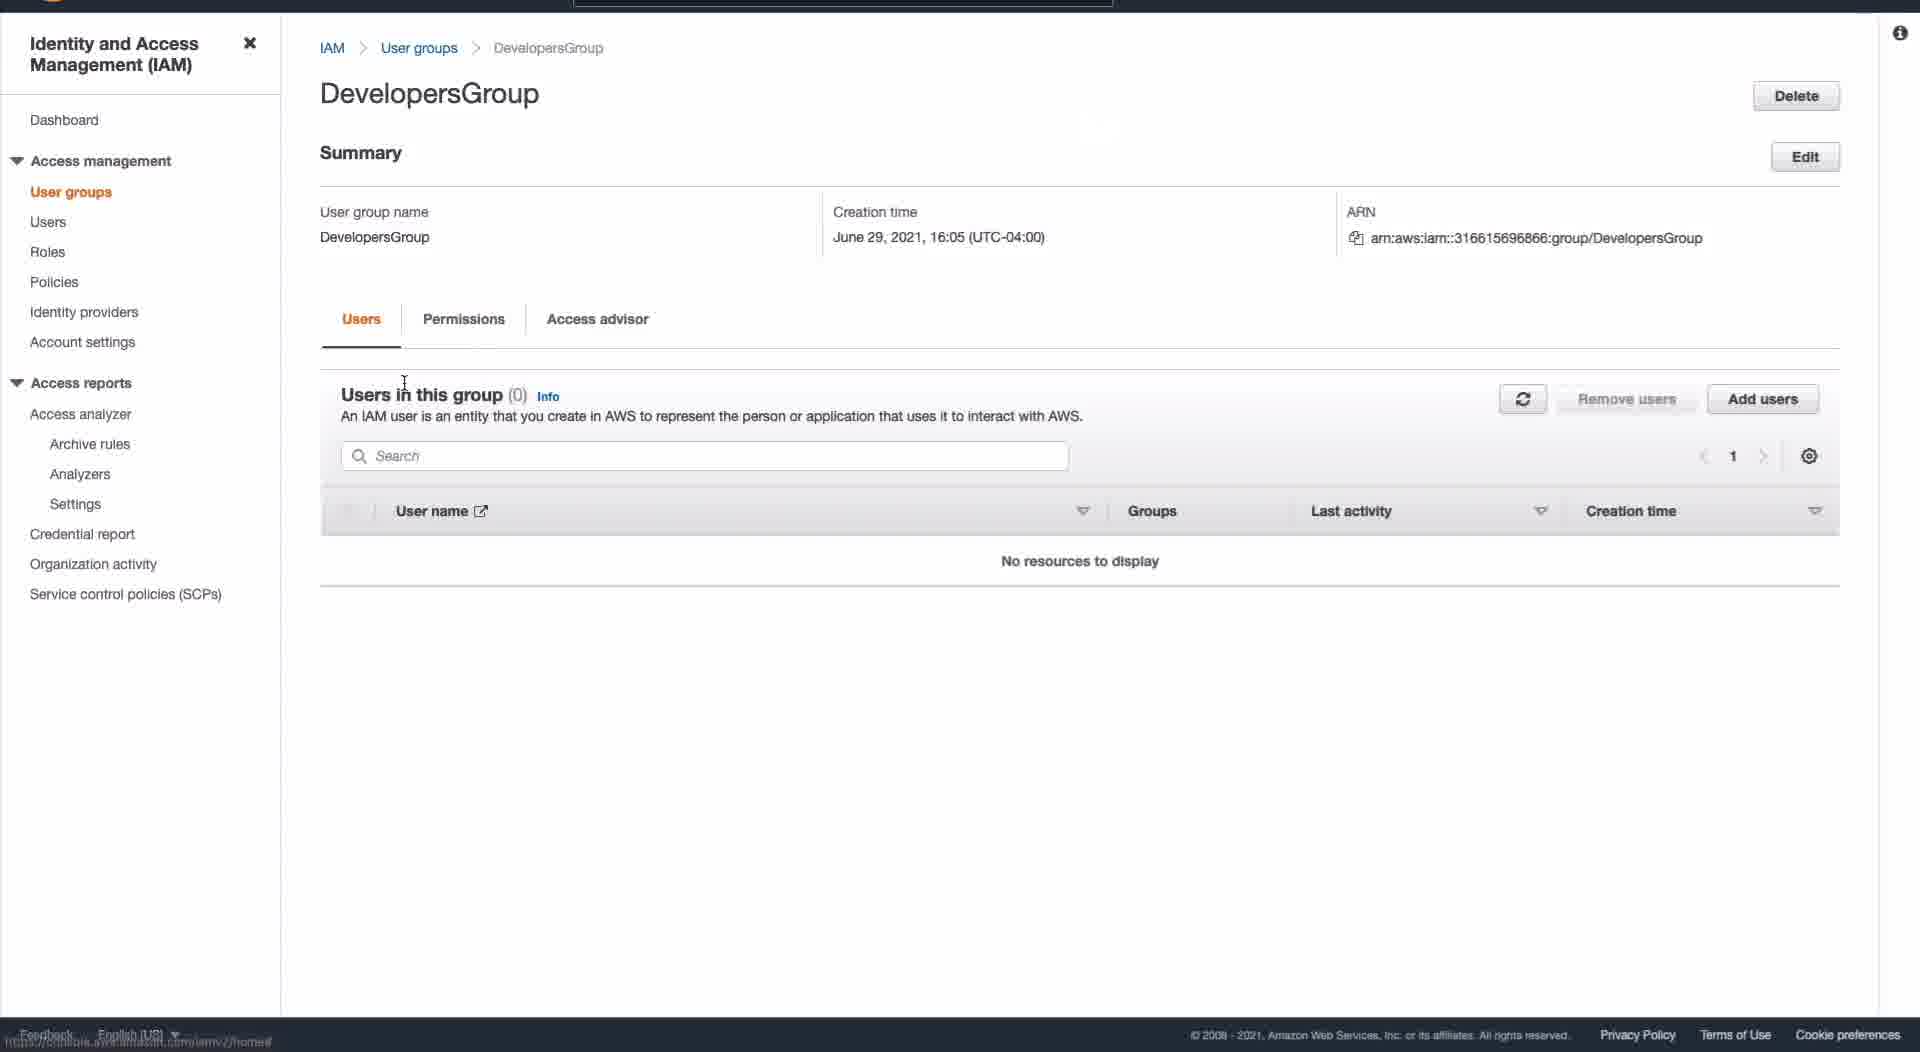Click the Groups column header

coord(1152,511)
